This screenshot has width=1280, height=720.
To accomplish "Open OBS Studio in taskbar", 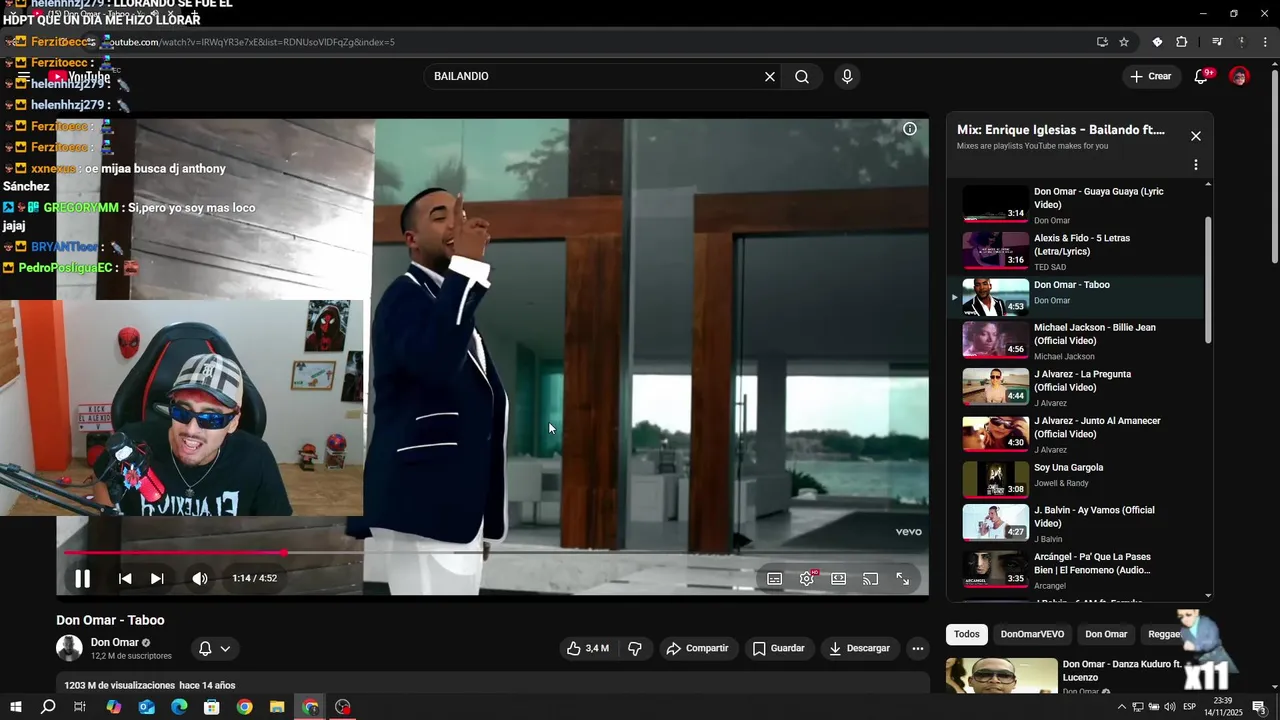I will (x=343, y=707).
